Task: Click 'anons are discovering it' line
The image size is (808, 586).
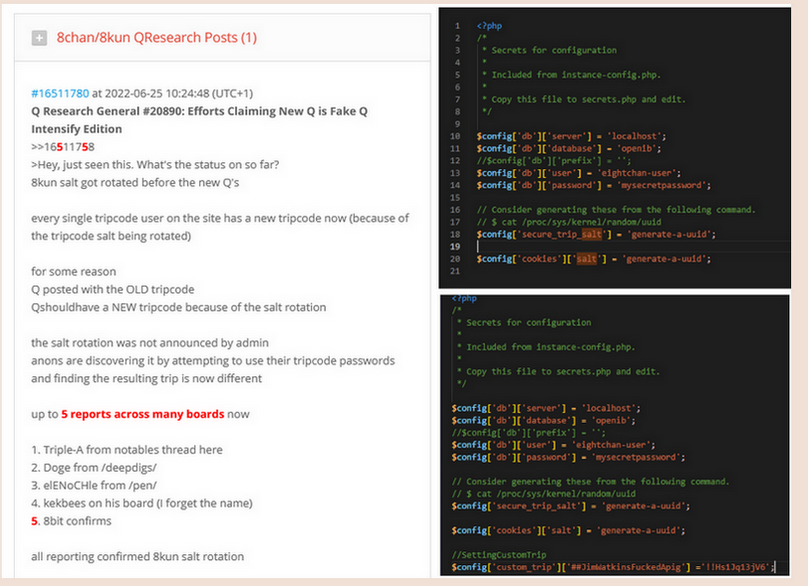Action: point(213,361)
